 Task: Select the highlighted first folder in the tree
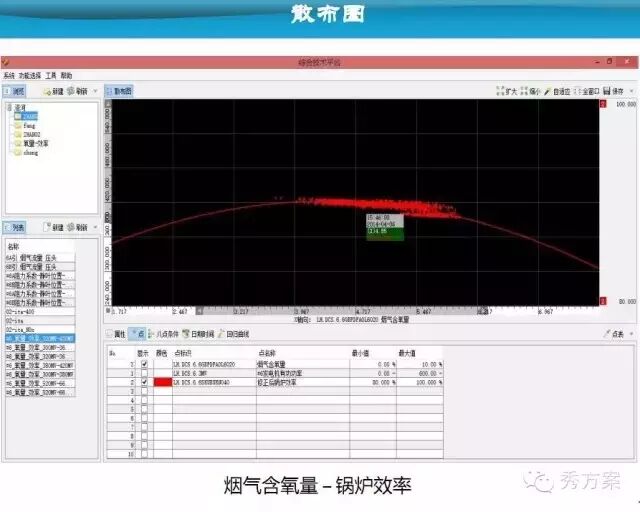26,116
